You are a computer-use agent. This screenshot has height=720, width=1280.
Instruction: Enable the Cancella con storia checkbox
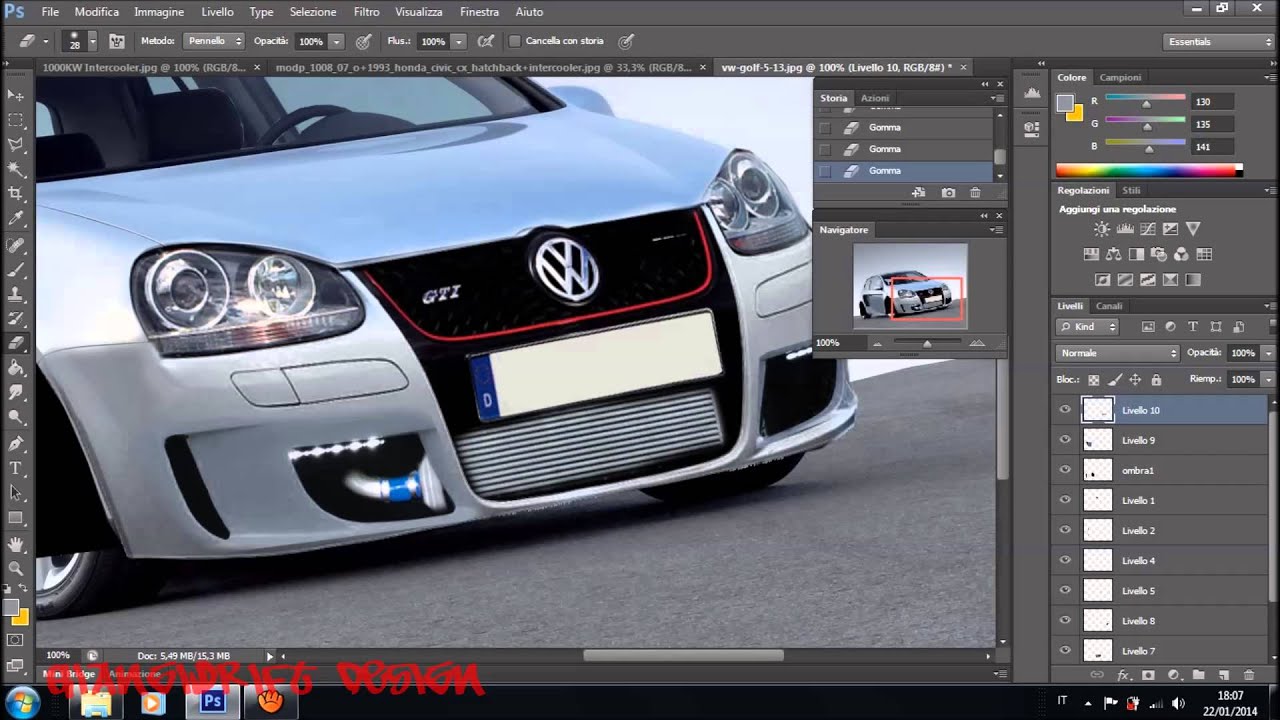515,41
